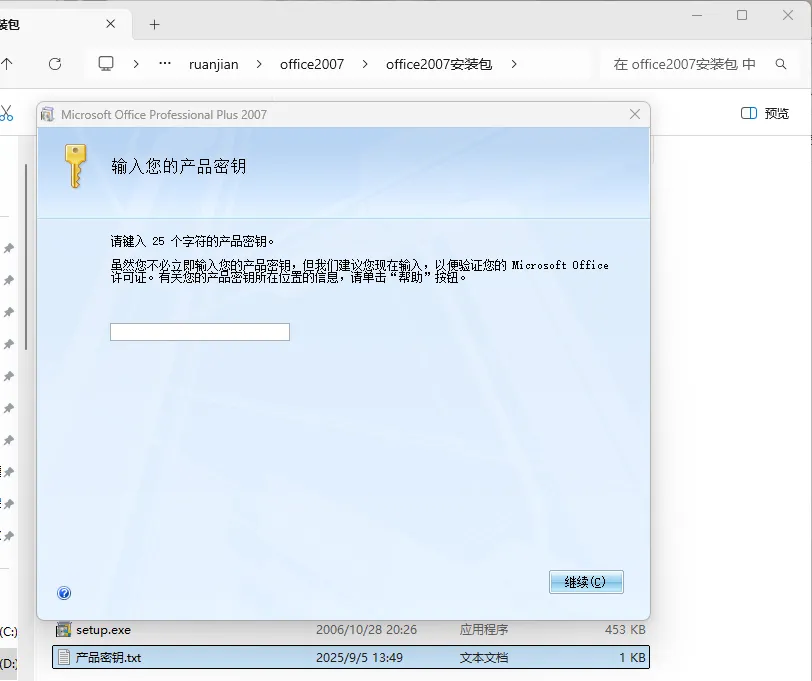Click the 453 KB size cell
This screenshot has width=812, height=681.
(625, 630)
